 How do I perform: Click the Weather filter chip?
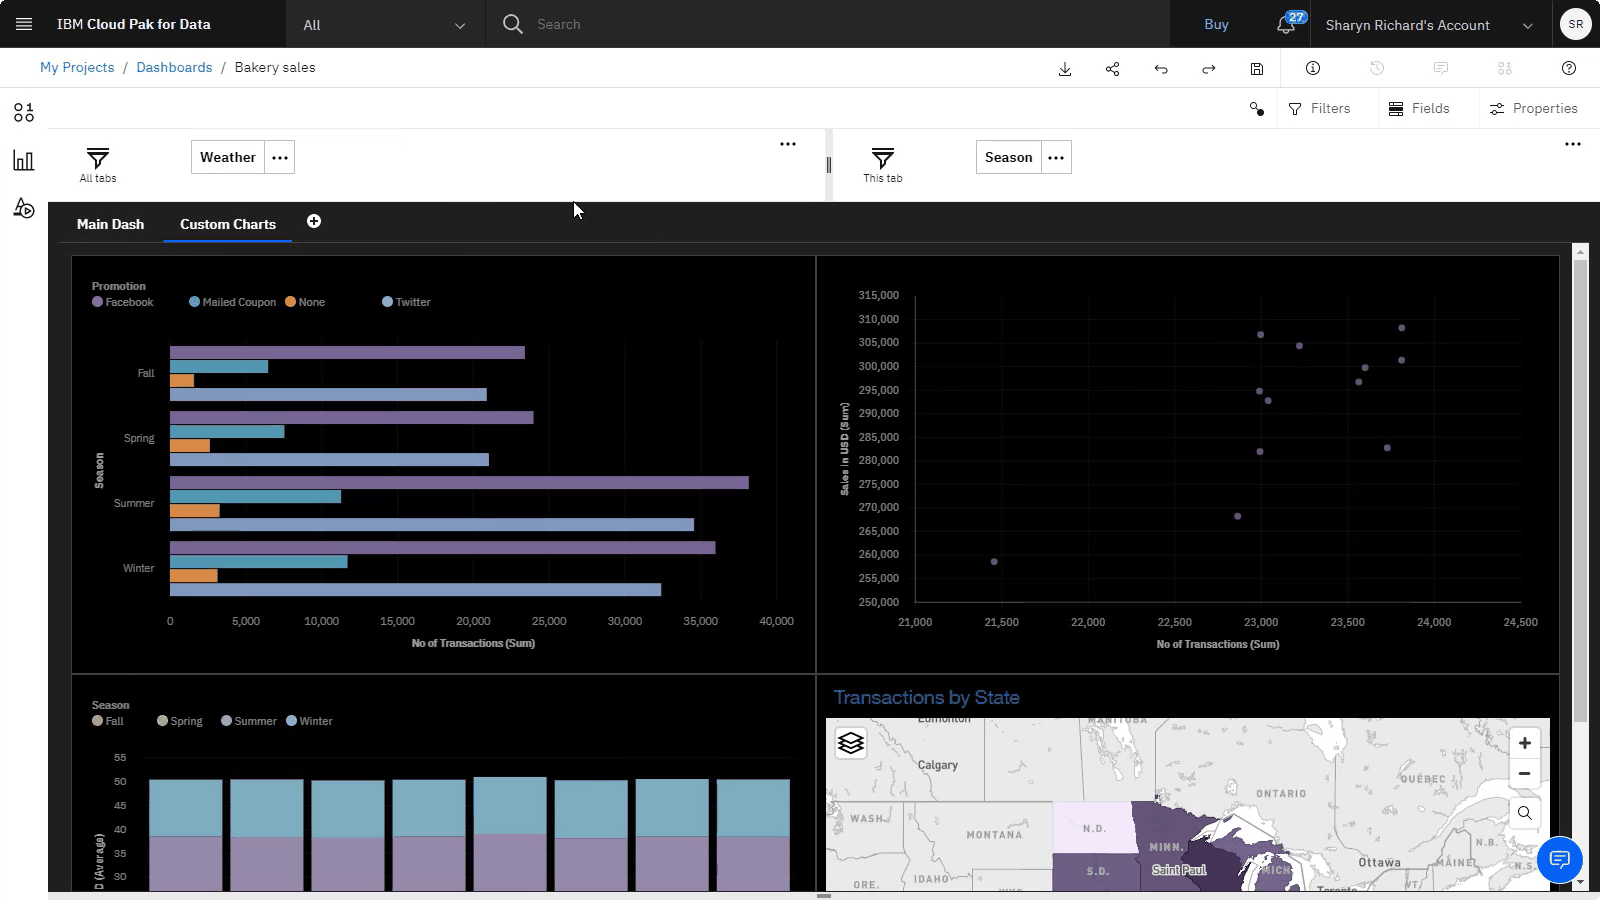(x=228, y=157)
